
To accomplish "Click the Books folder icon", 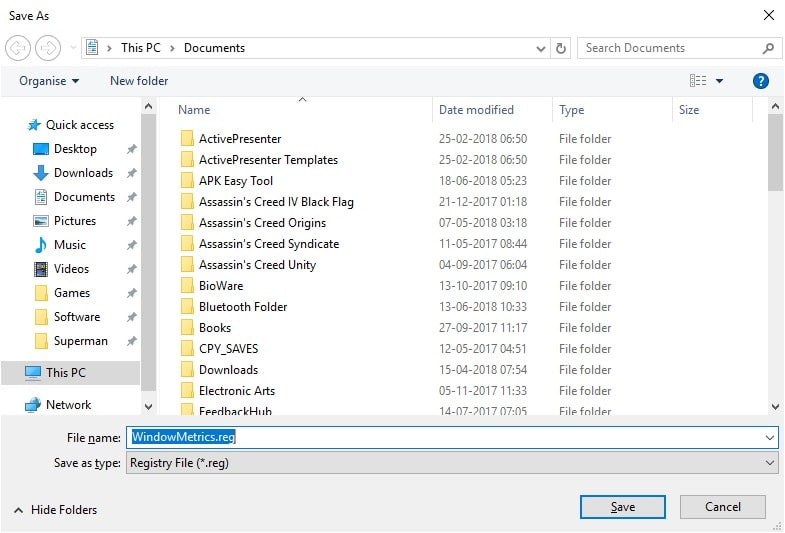I will tap(187, 327).
